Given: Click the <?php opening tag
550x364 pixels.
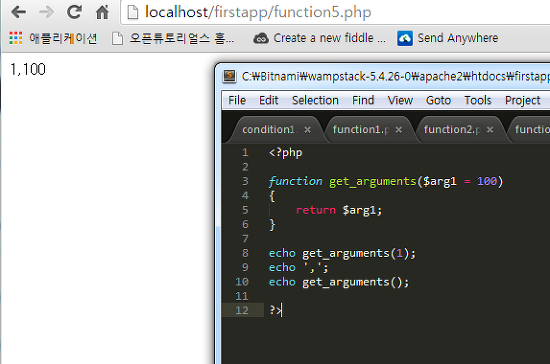Looking at the screenshot, I should 286,153.
